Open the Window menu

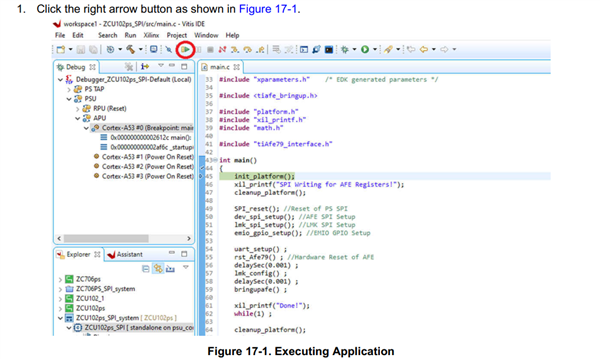[x=206, y=35]
